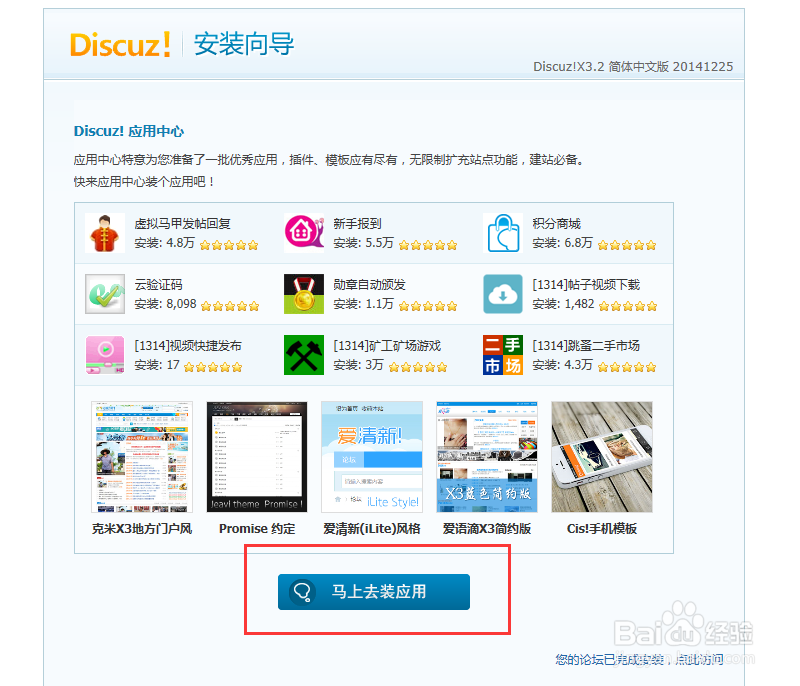Open the 勋章自动颁发 app link

pyautogui.click(x=369, y=285)
